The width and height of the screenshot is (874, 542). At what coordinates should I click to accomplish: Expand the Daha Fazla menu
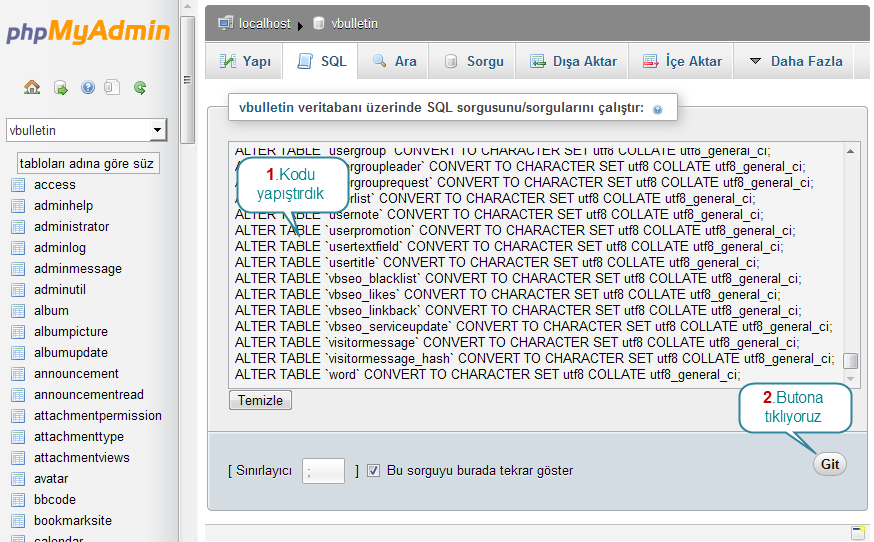pyautogui.click(x=796, y=61)
